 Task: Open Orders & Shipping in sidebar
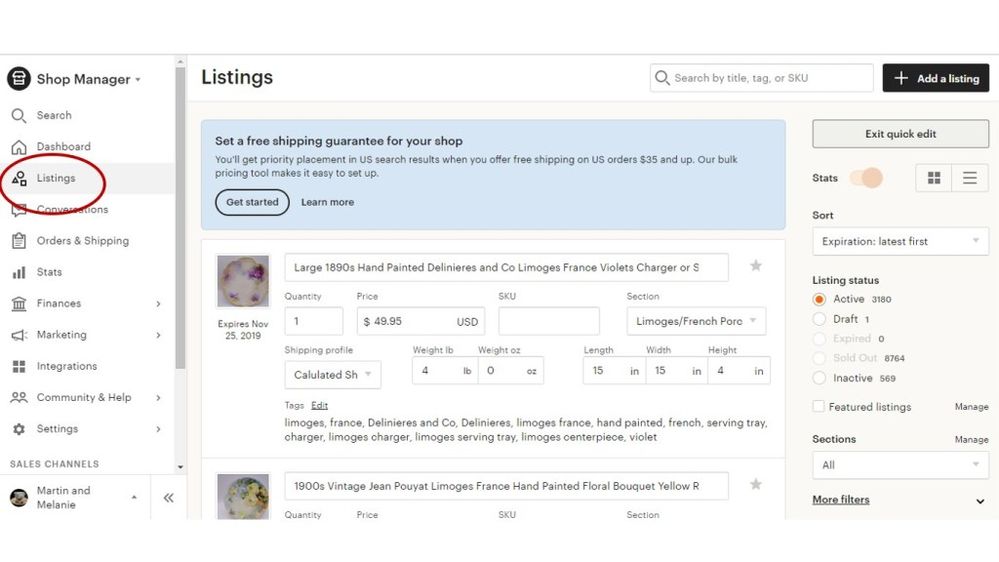pos(82,241)
